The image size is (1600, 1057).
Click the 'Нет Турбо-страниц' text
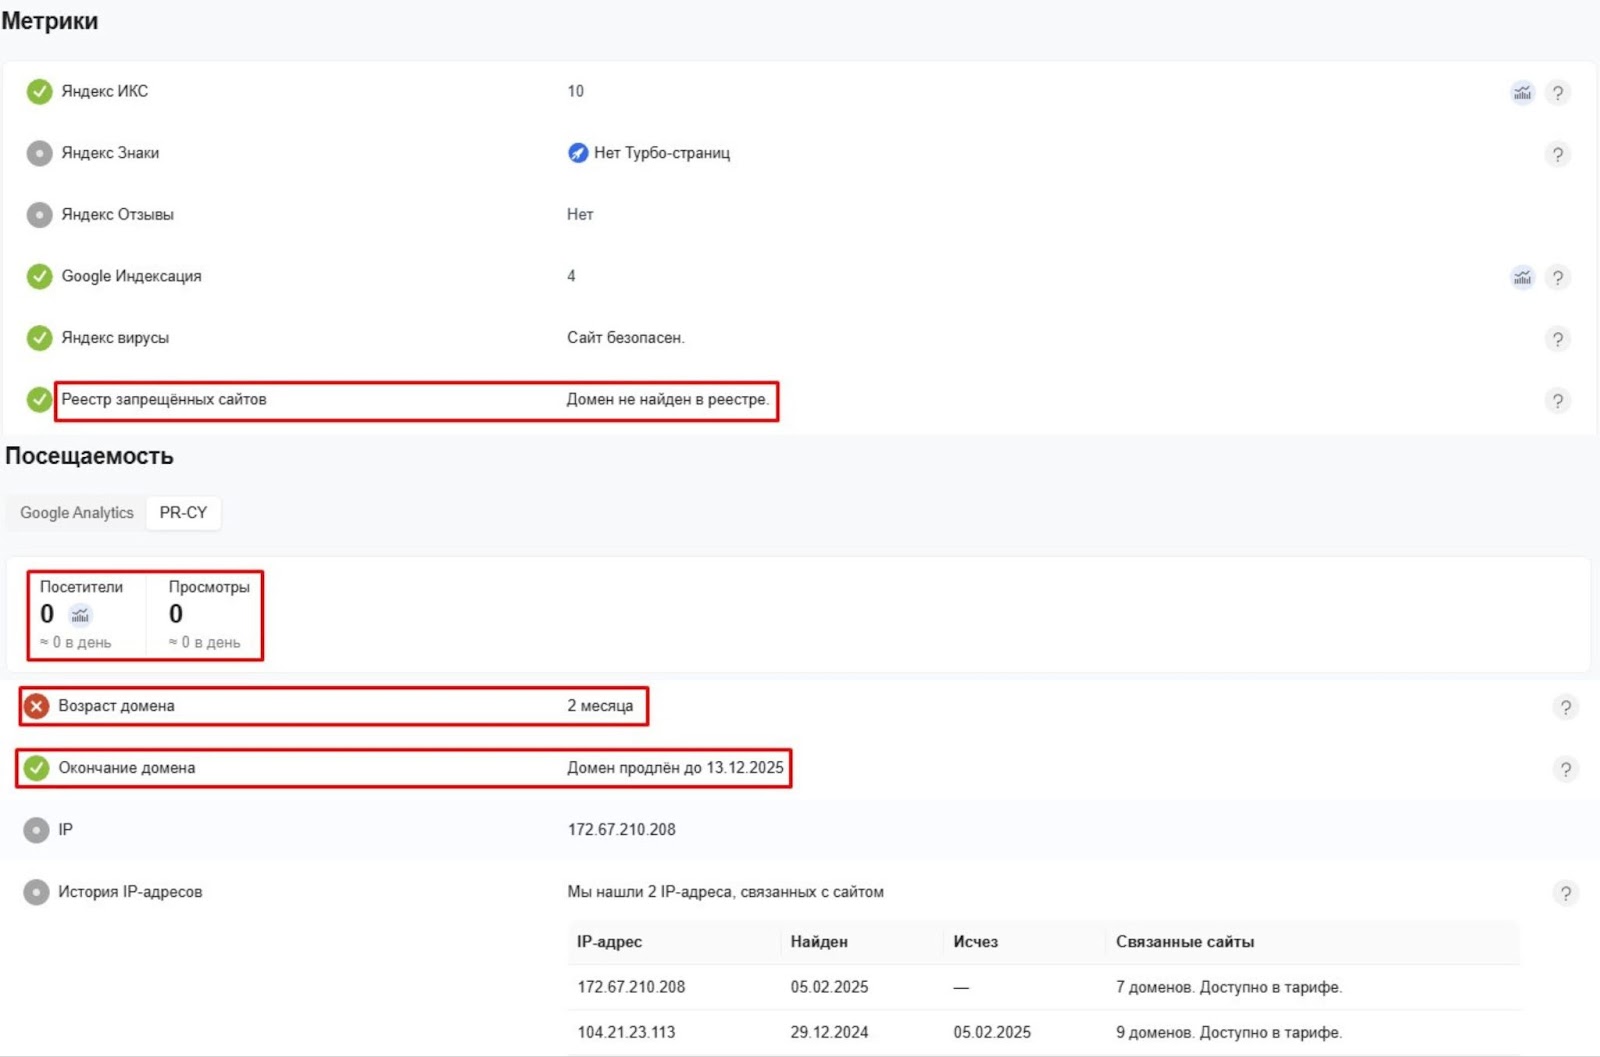tap(662, 153)
